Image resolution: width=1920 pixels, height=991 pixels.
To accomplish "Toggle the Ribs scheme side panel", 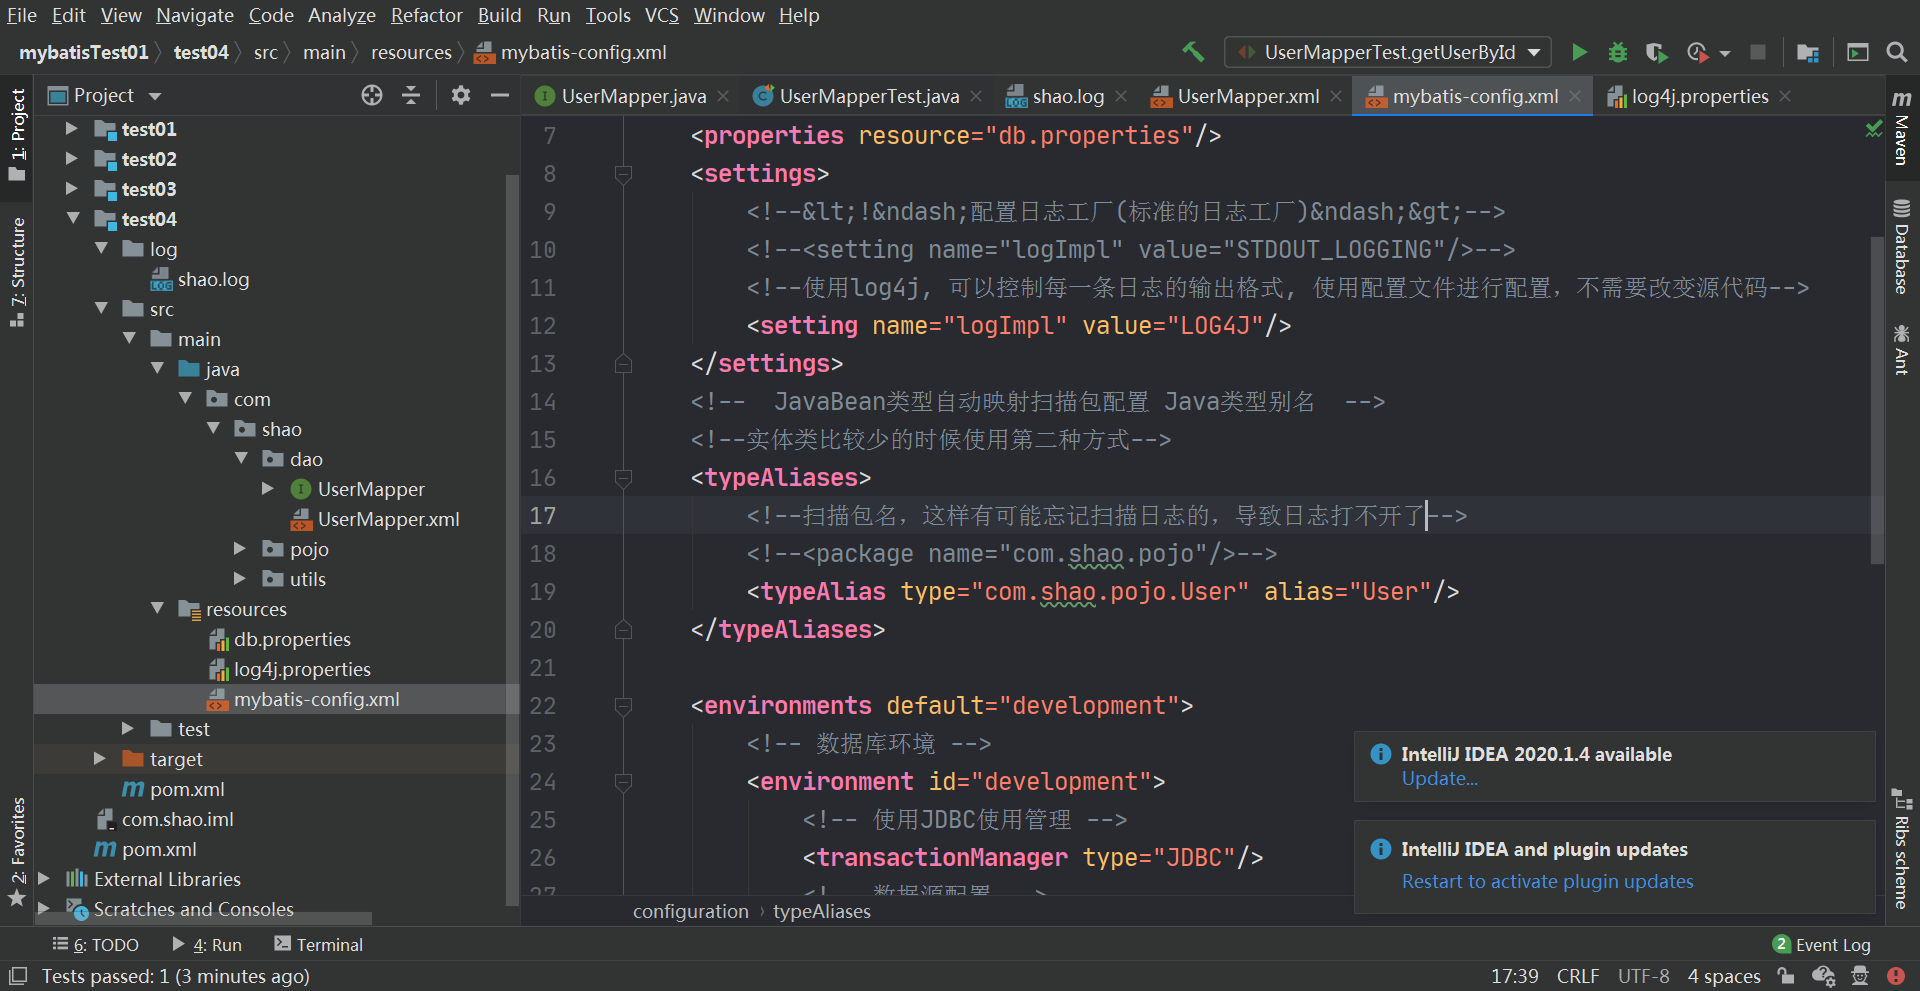I will coord(1902,850).
